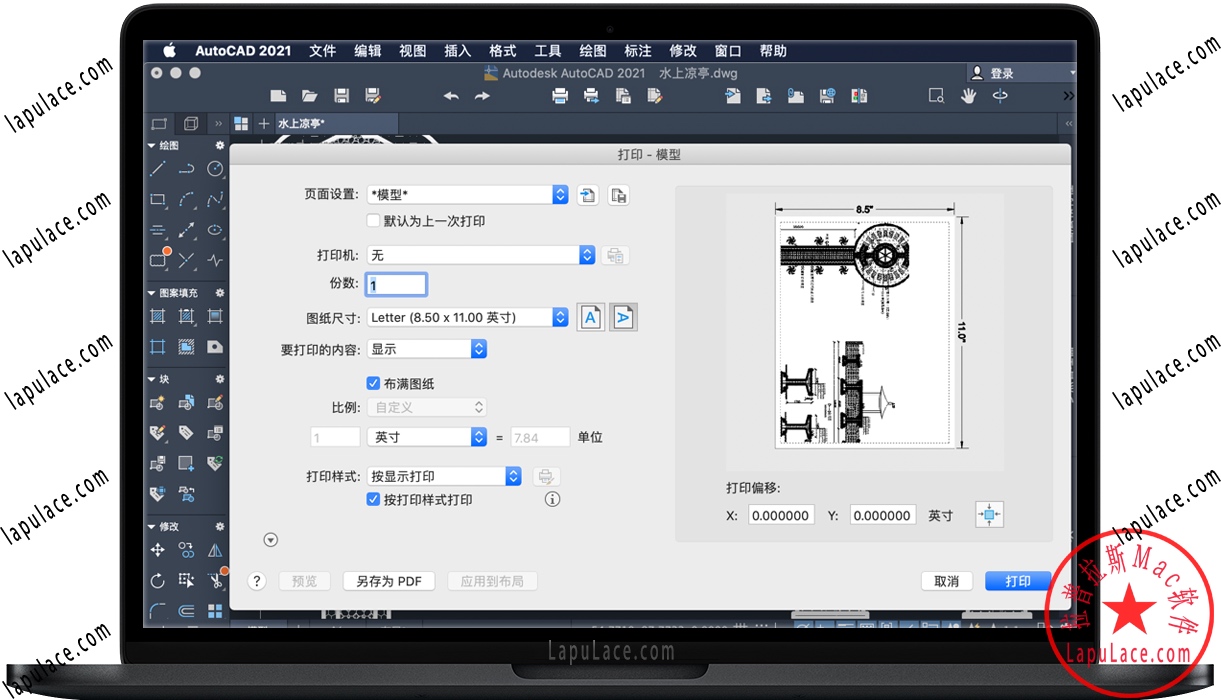Click the save floppy disk icon
Image resolution: width=1221 pixels, height=700 pixels.
pyautogui.click(x=341, y=96)
